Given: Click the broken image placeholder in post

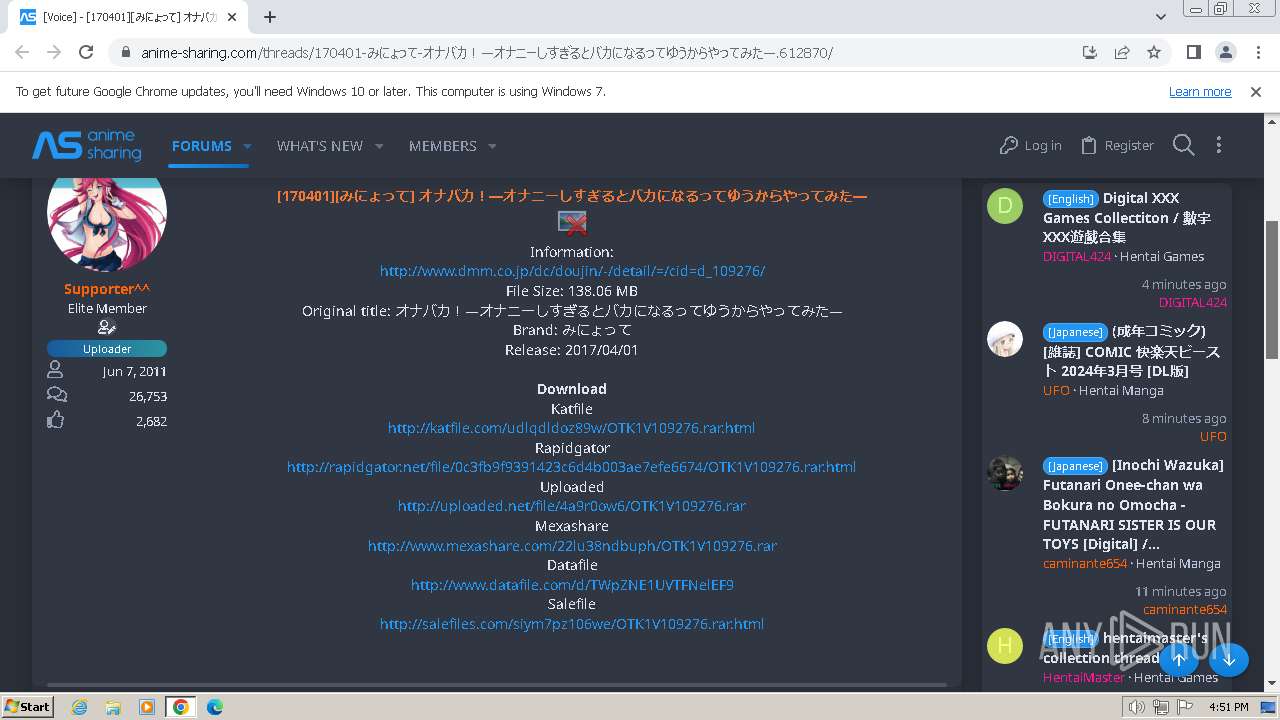Looking at the screenshot, I should pos(572,223).
